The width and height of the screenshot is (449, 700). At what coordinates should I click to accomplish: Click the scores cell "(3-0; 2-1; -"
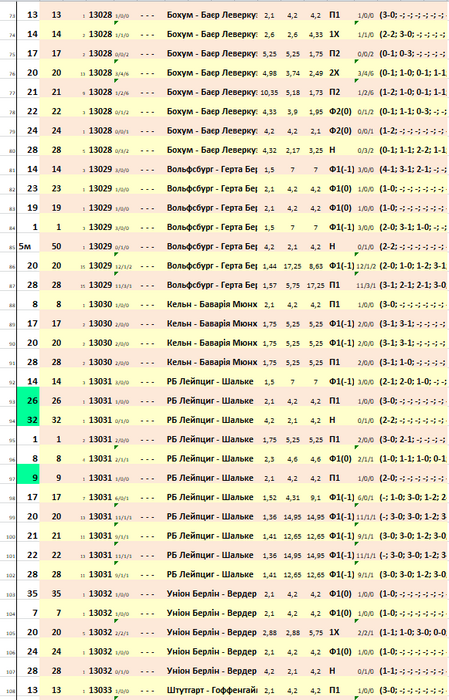(x=413, y=439)
